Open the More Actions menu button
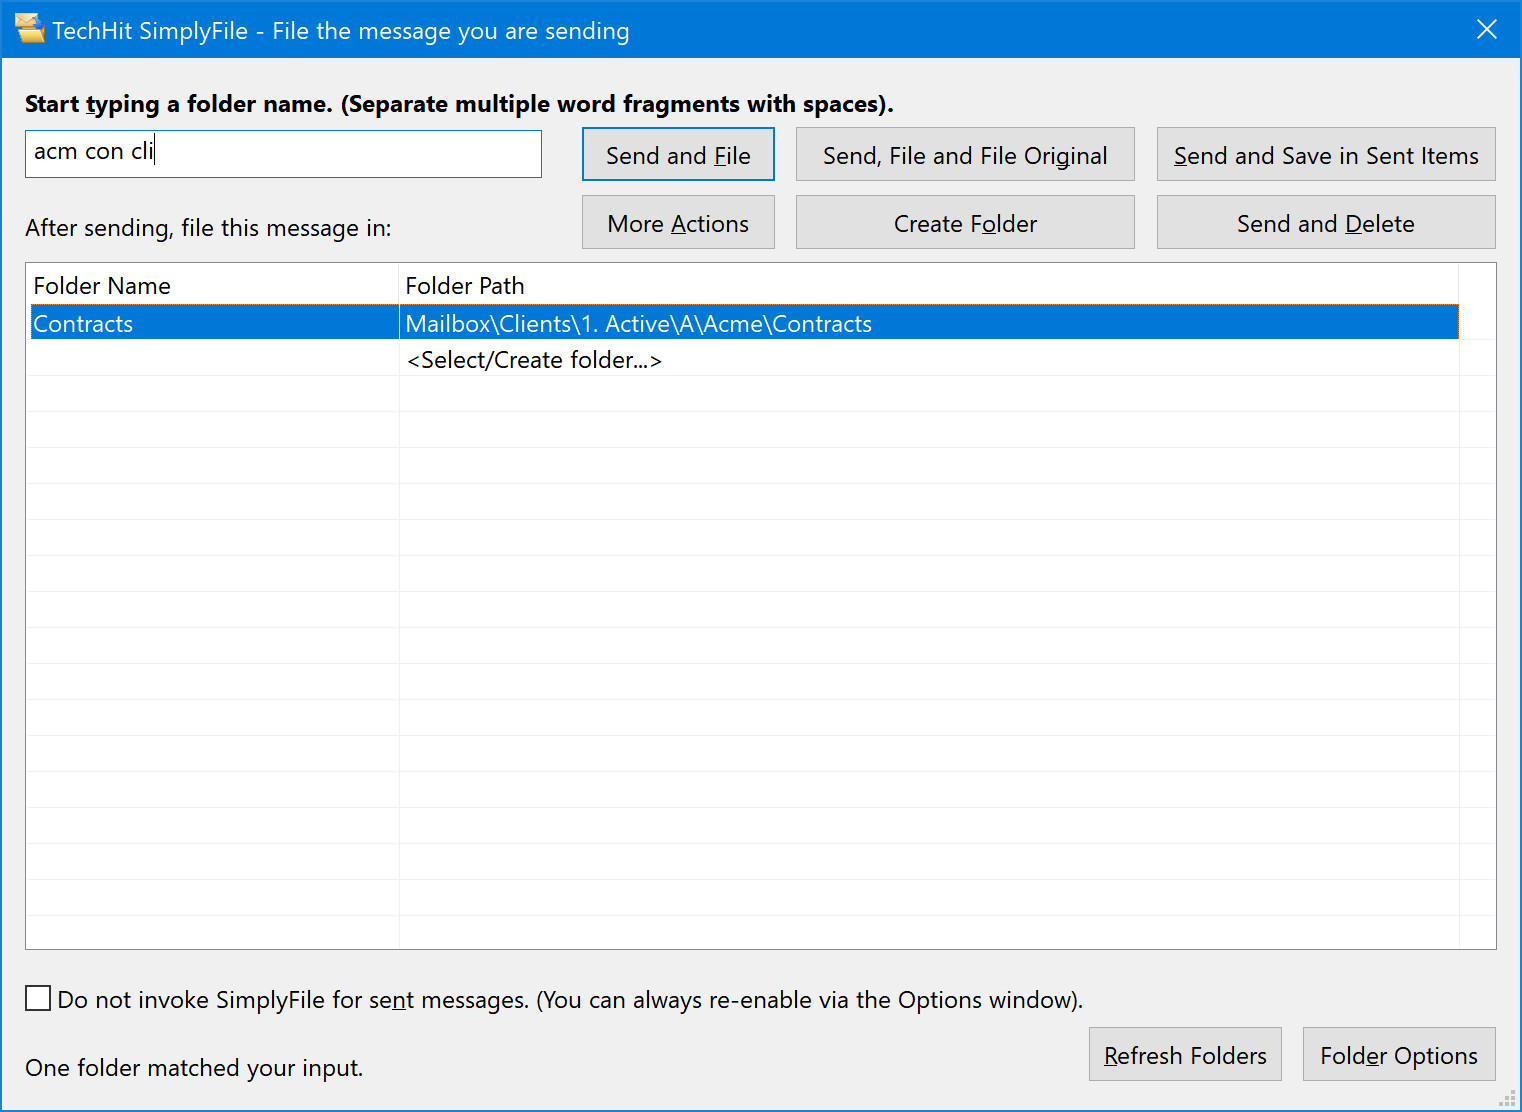 click(x=678, y=222)
